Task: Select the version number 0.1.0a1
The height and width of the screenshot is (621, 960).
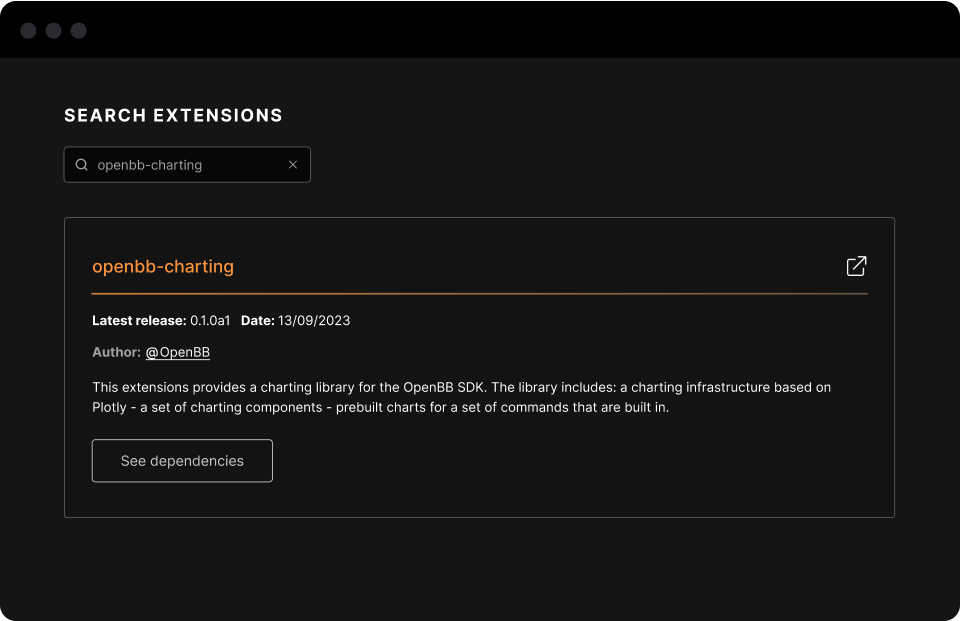Action: point(210,321)
